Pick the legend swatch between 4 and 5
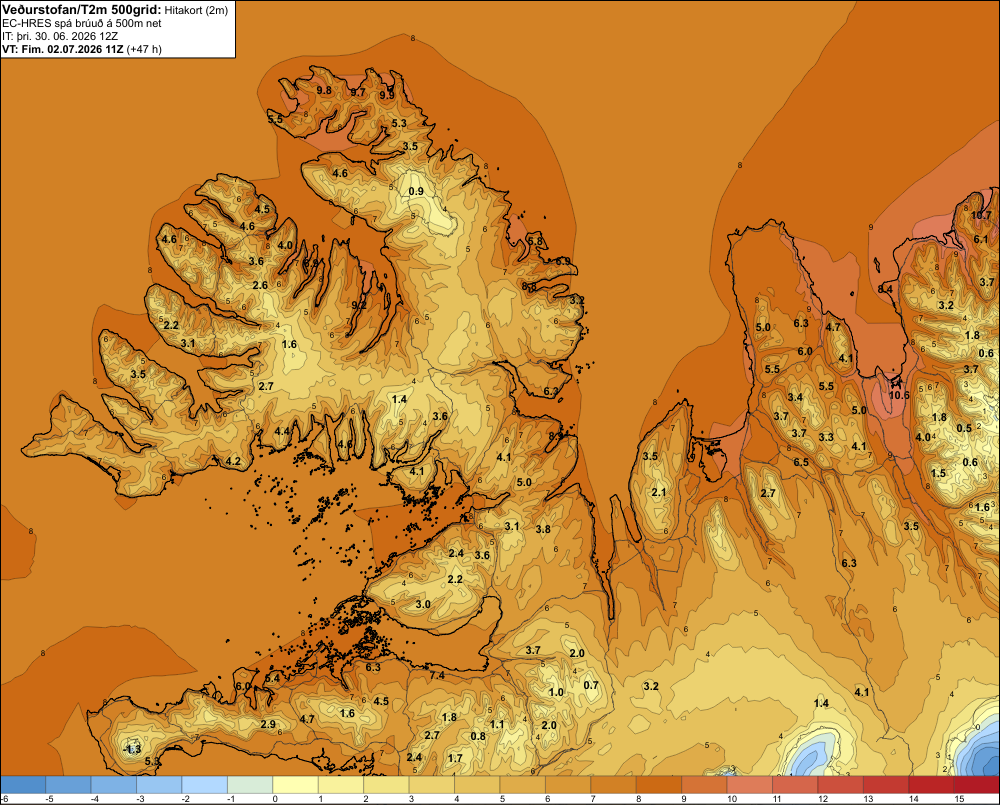This screenshot has width=1000, height=805. pyautogui.click(x=477, y=785)
